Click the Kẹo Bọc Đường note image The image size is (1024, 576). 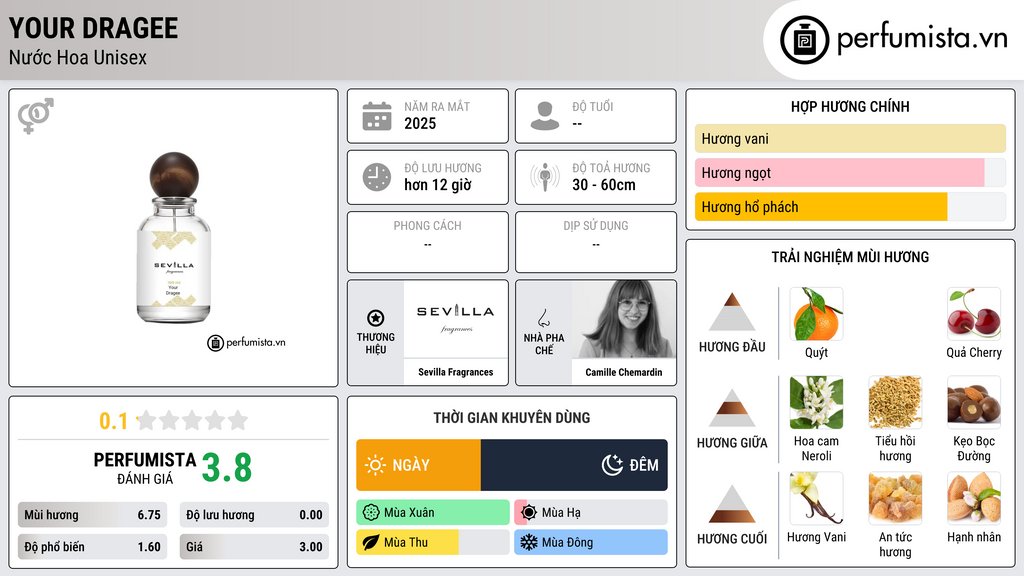pos(974,403)
